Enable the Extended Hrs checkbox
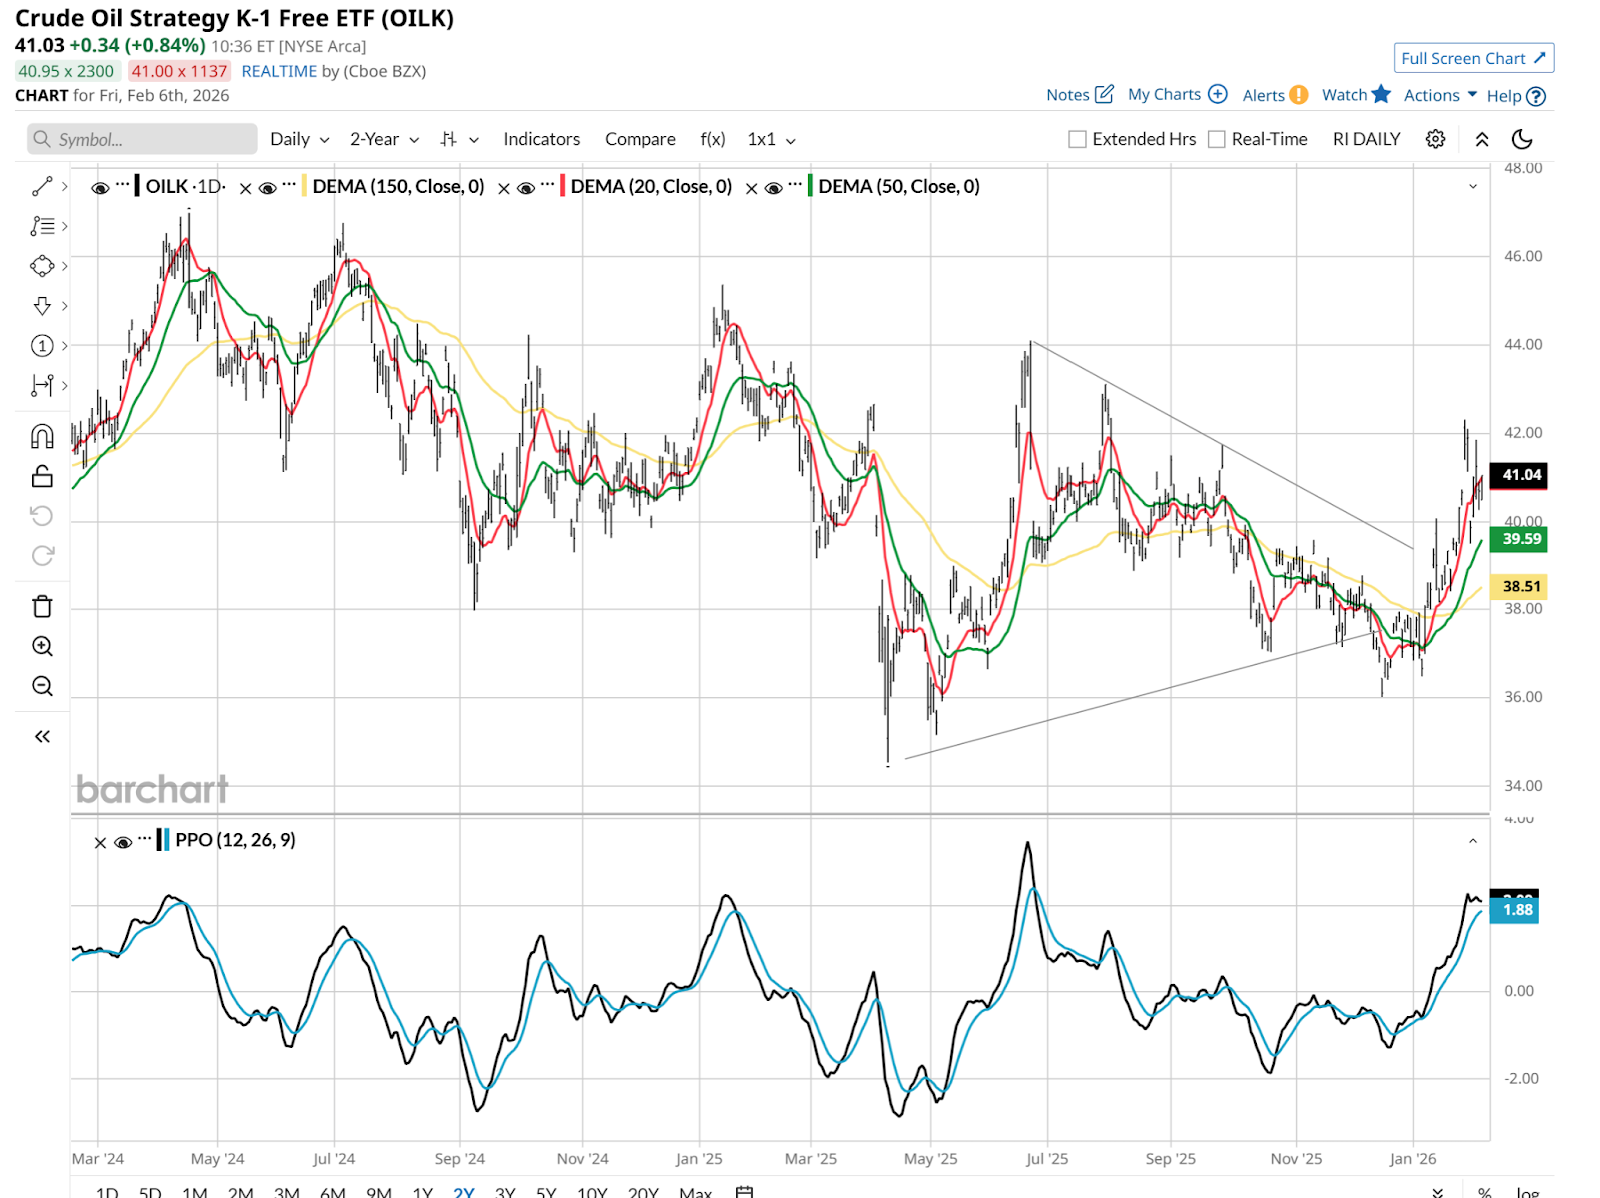The width and height of the screenshot is (1600, 1198). [1077, 139]
